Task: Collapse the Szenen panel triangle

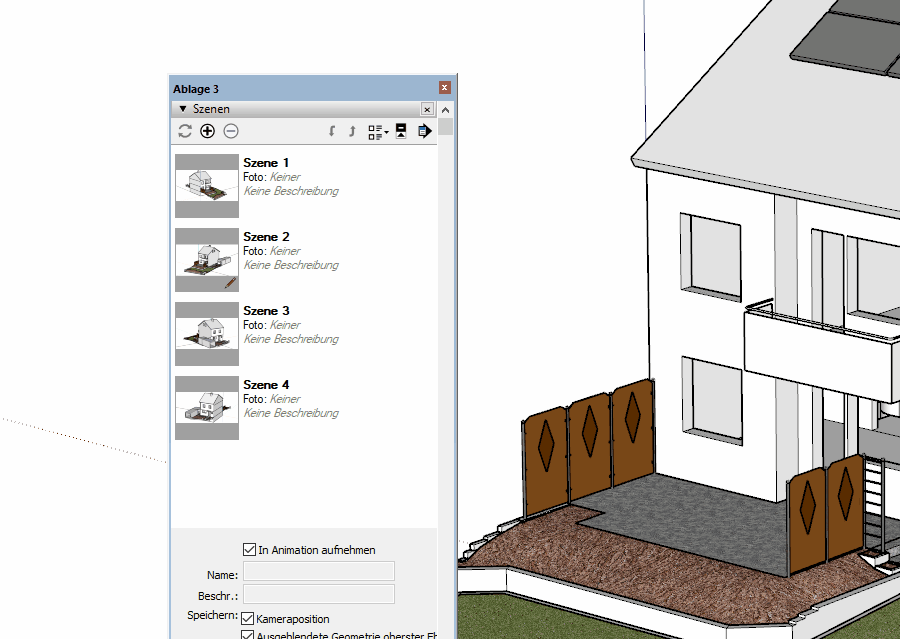Action: 182,109
